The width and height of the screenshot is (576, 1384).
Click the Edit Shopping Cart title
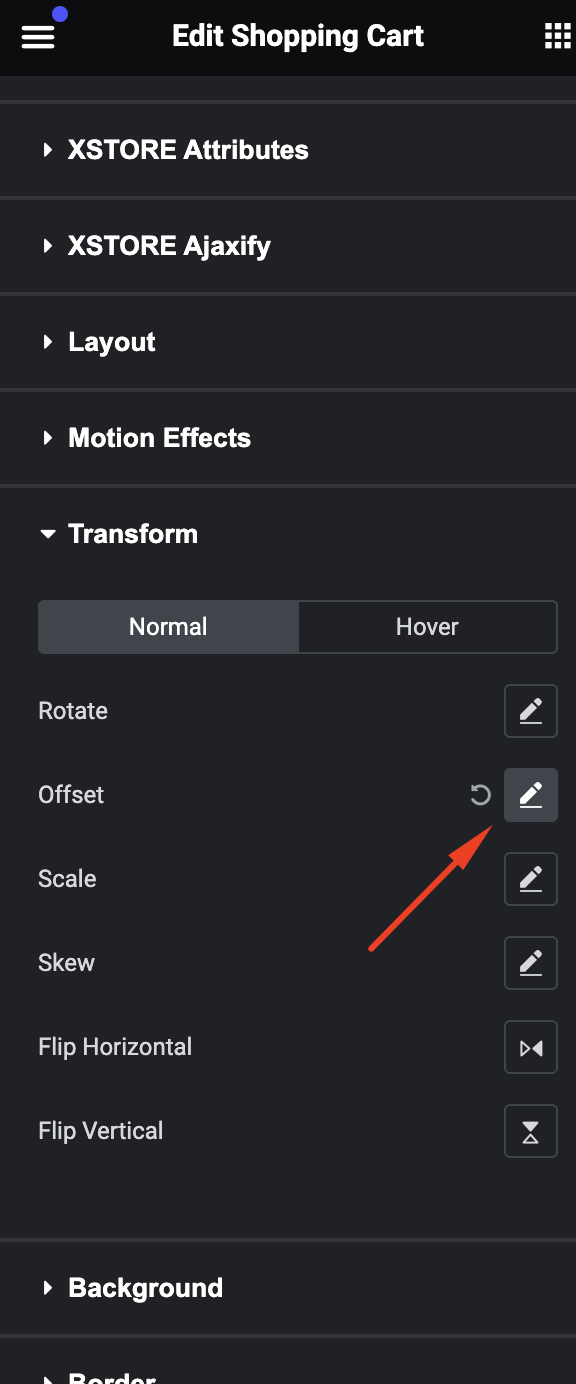[x=298, y=37]
